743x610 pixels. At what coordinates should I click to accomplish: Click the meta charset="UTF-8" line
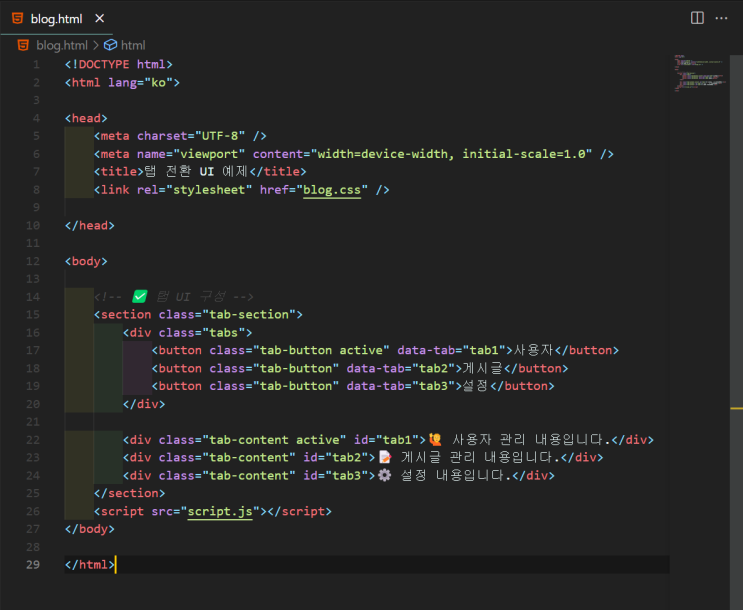click(x=180, y=136)
